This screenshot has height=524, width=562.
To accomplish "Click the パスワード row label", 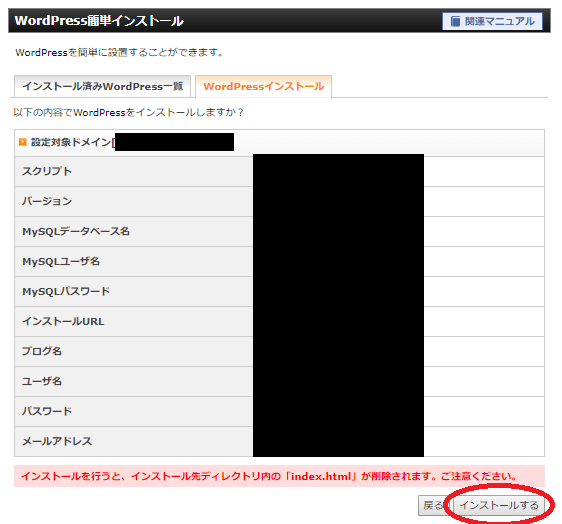I will pyautogui.click(x=47, y=411).
